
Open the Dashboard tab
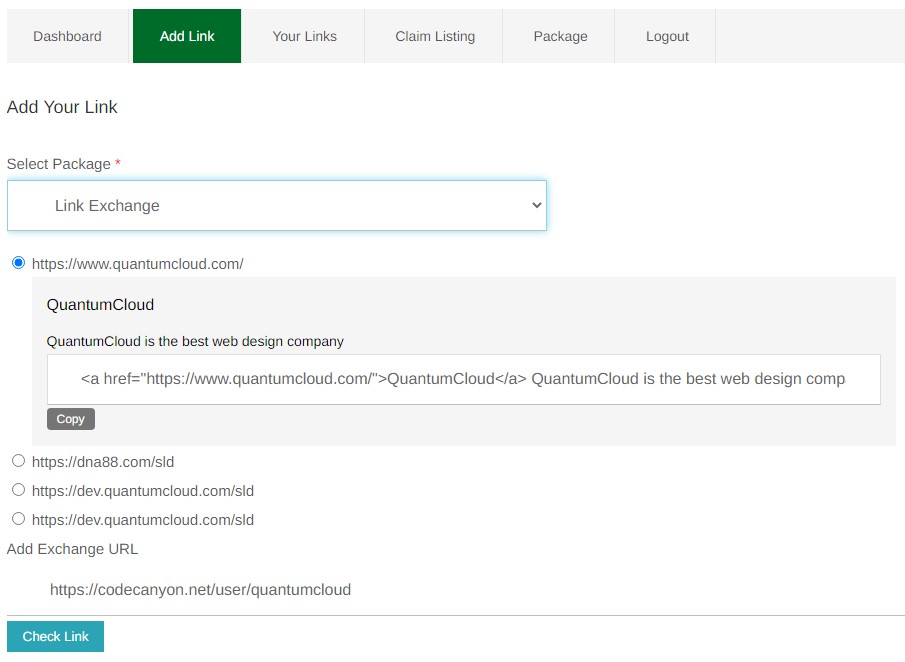tap(68, 36)
